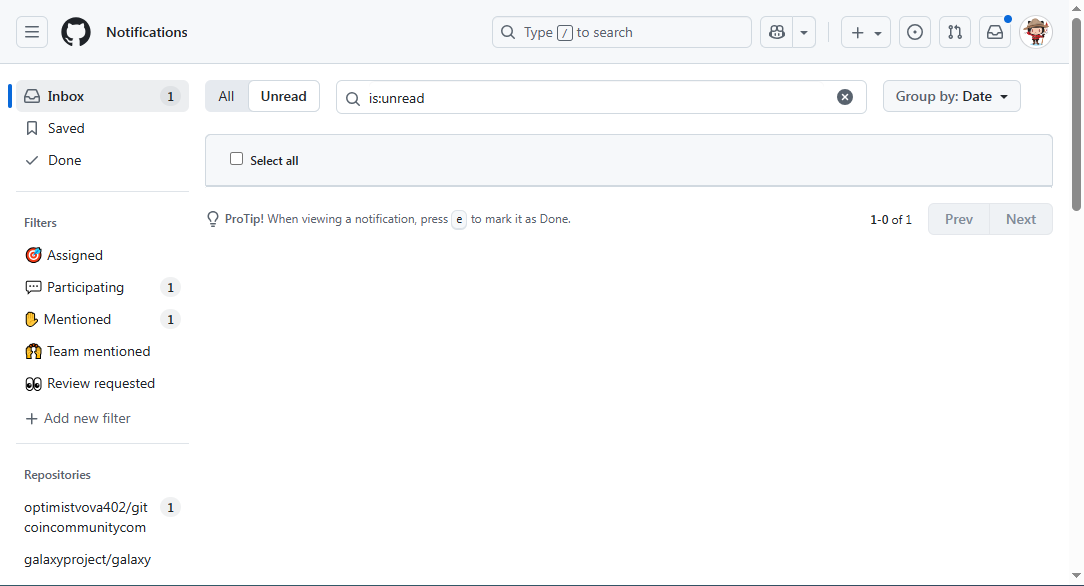This screenshot has width=1084, height=586.
Task: Open the user profile avatar
Action: tap(1036, 32)
